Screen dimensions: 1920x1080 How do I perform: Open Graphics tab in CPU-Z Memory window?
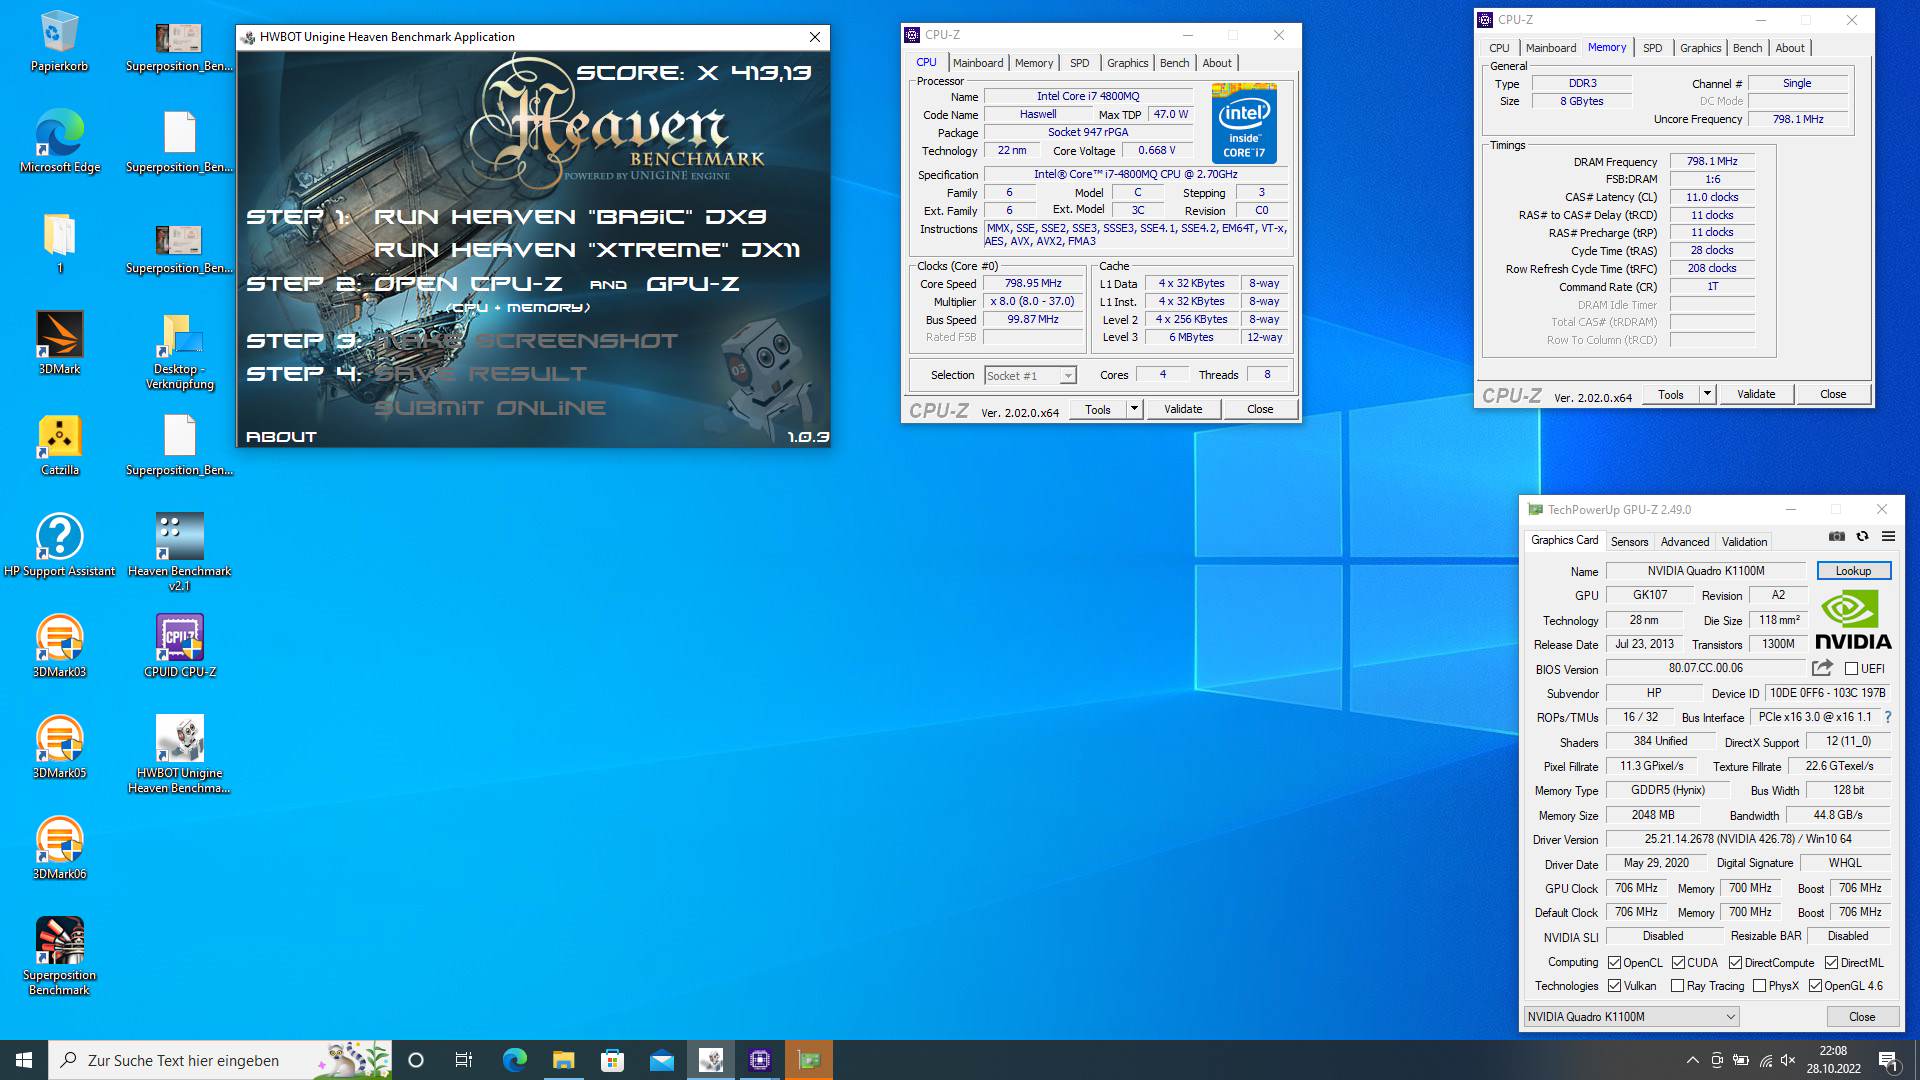pyautogui.click(x=1700, y=48)
